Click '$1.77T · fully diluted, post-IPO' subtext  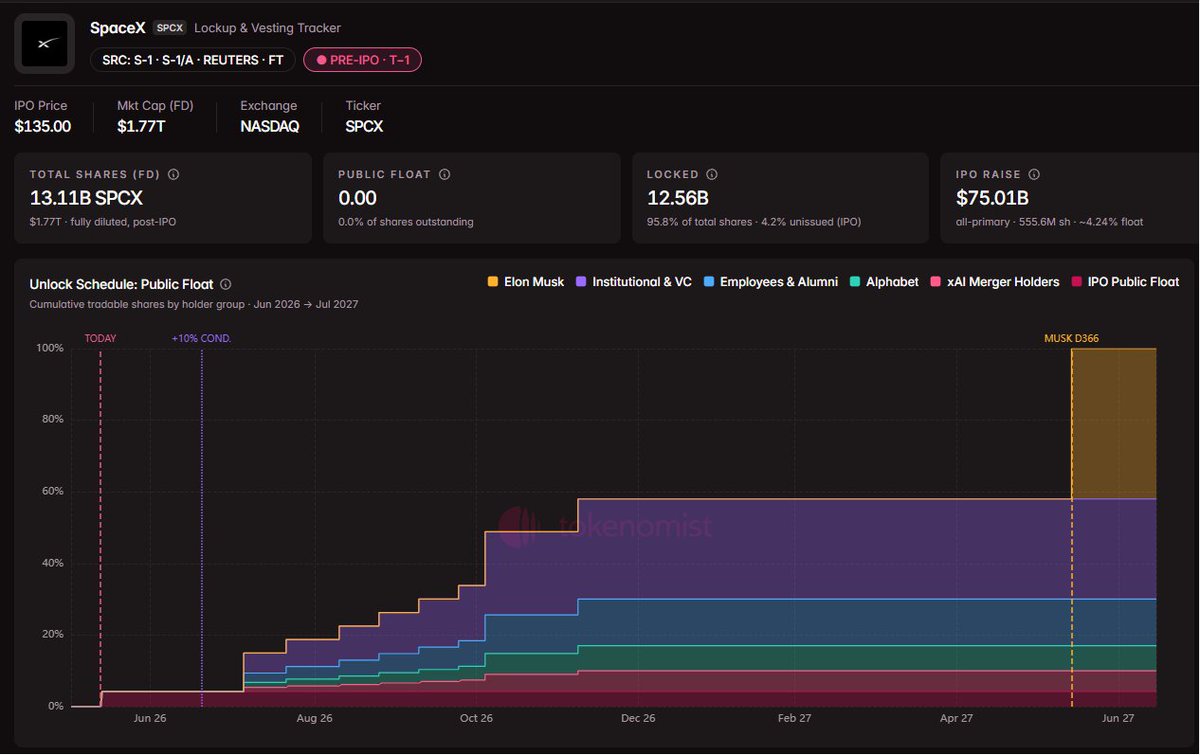tap(103, 222)
